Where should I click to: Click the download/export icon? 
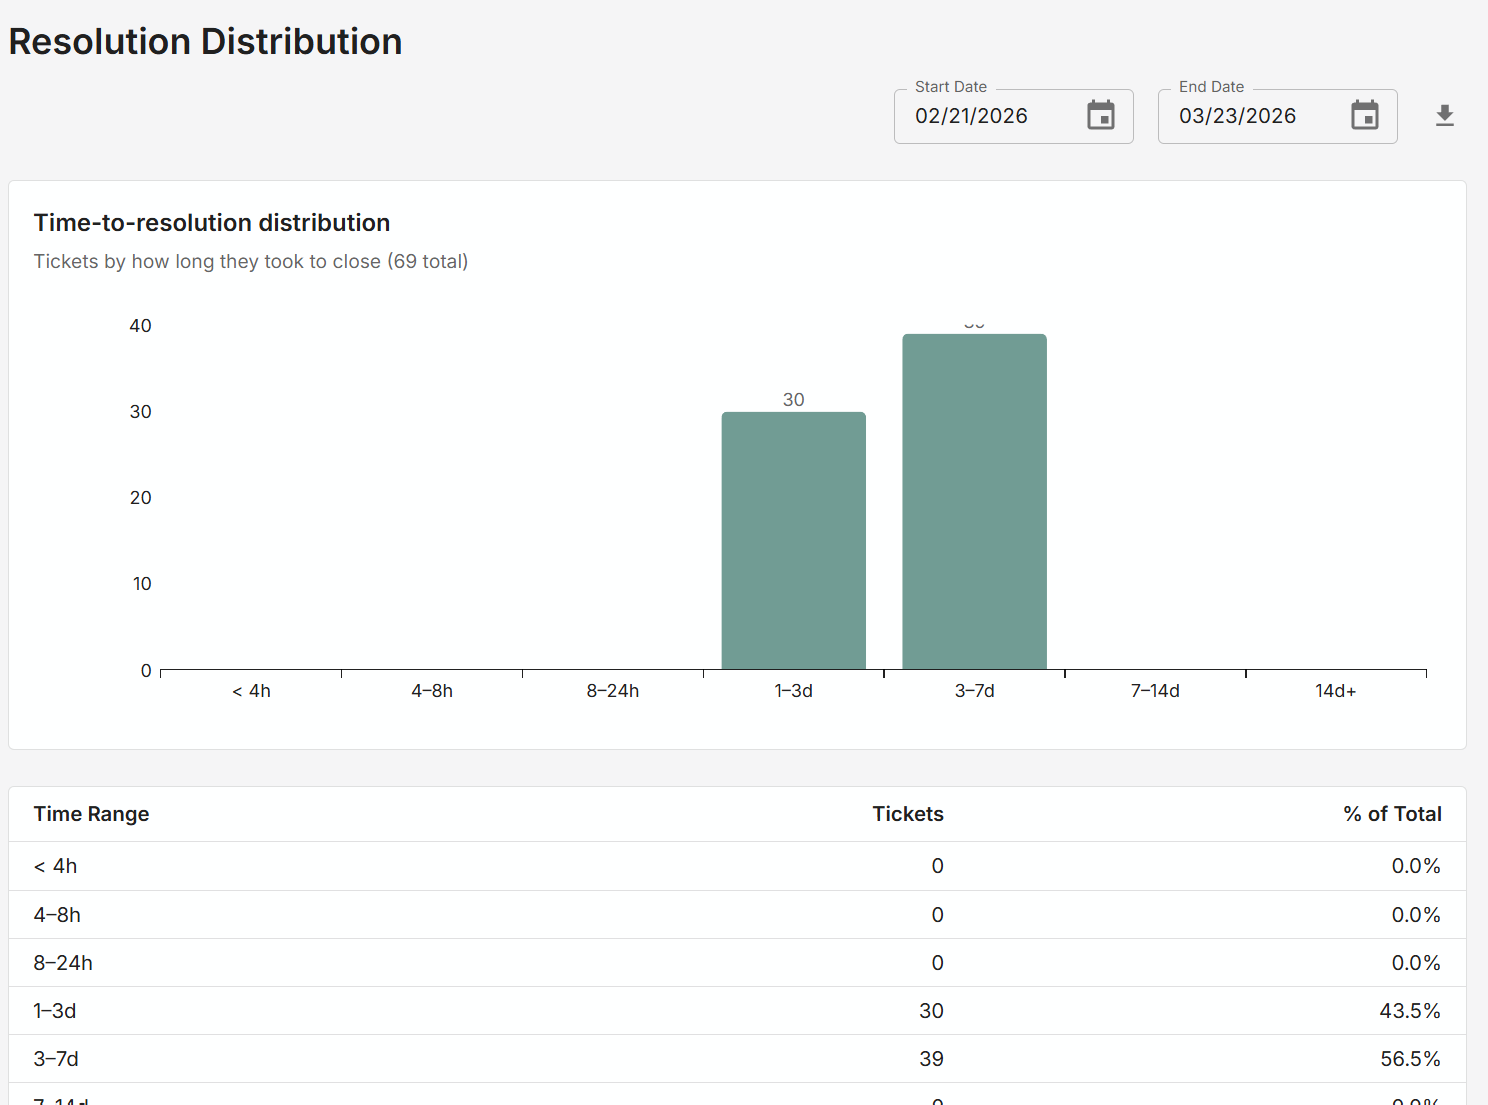(x=1444, y=115)
